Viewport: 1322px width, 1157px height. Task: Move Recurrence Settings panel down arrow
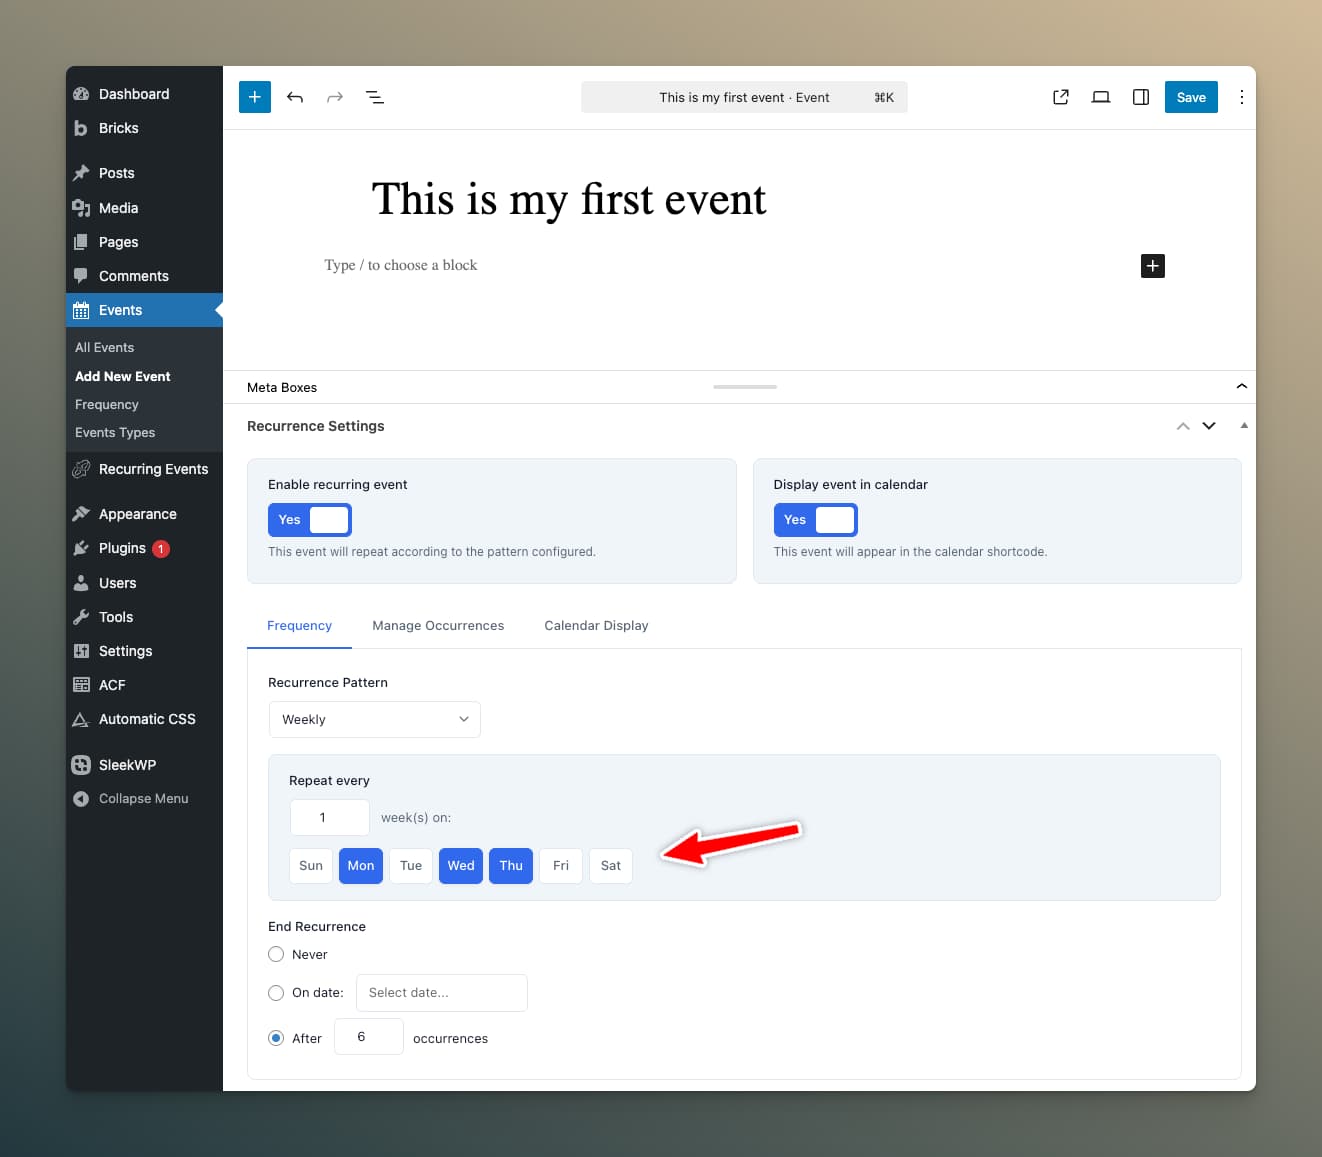(x=1209, y=426)
